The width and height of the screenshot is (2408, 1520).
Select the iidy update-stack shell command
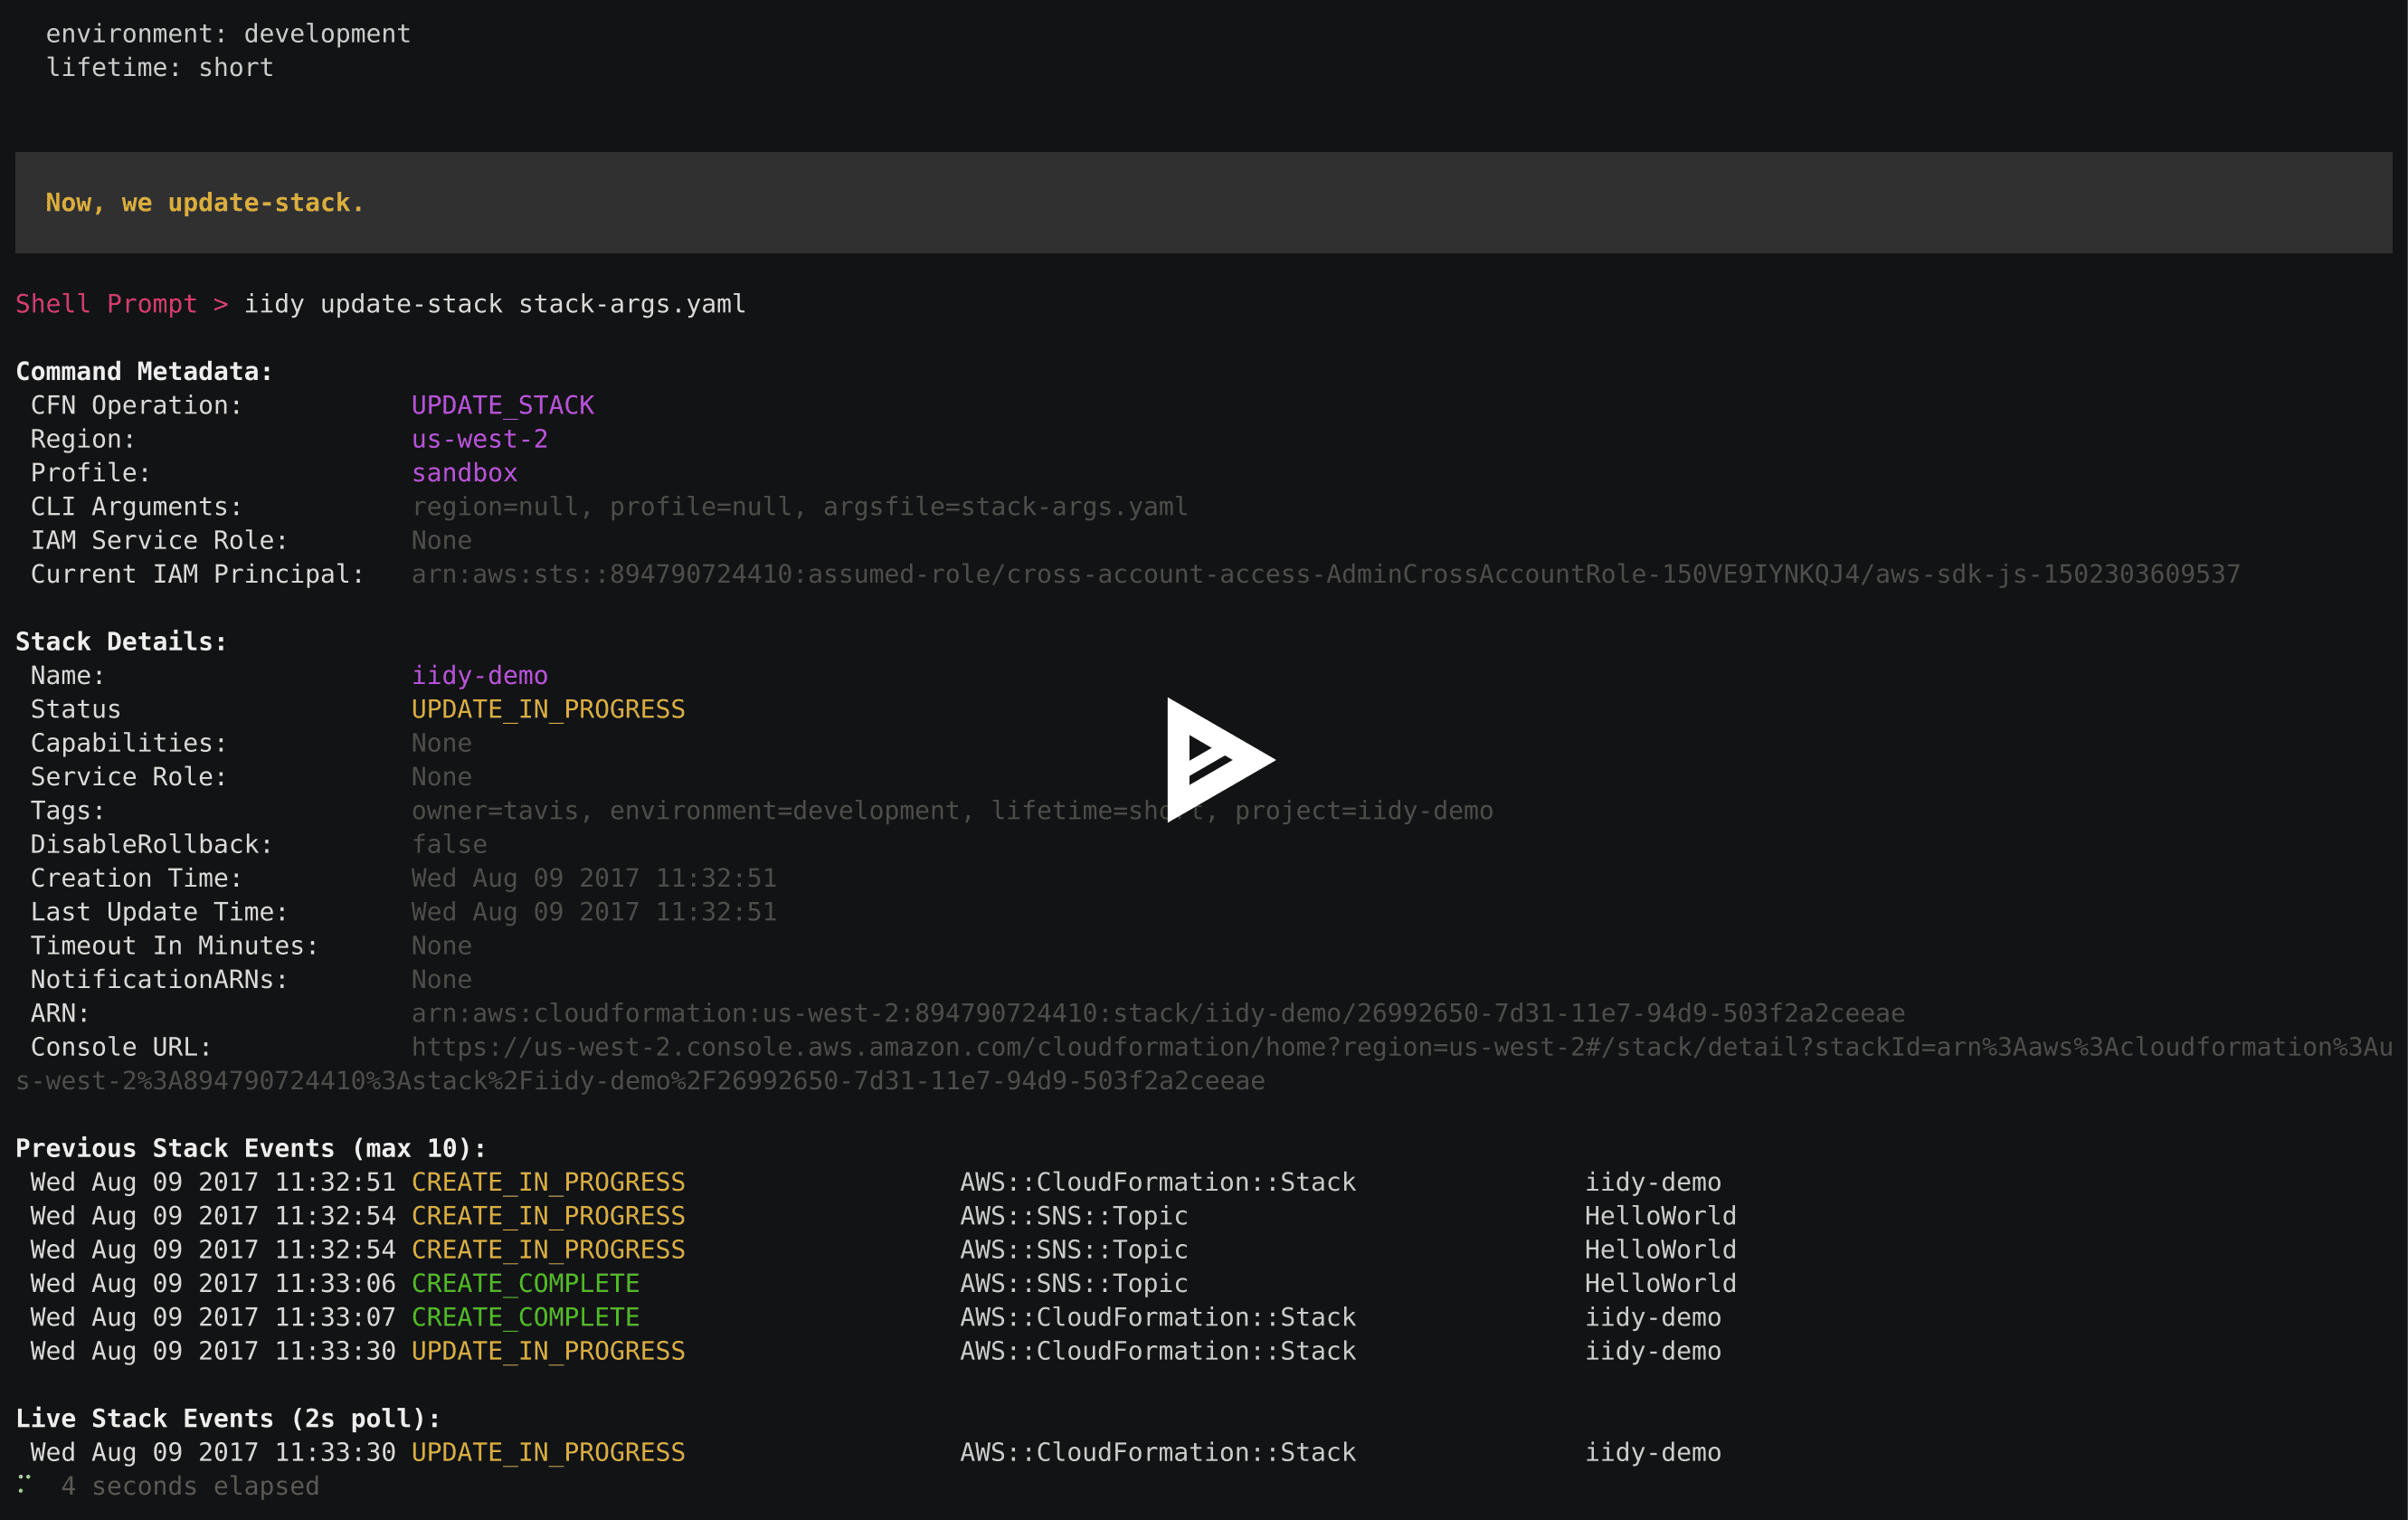point(495,304)
